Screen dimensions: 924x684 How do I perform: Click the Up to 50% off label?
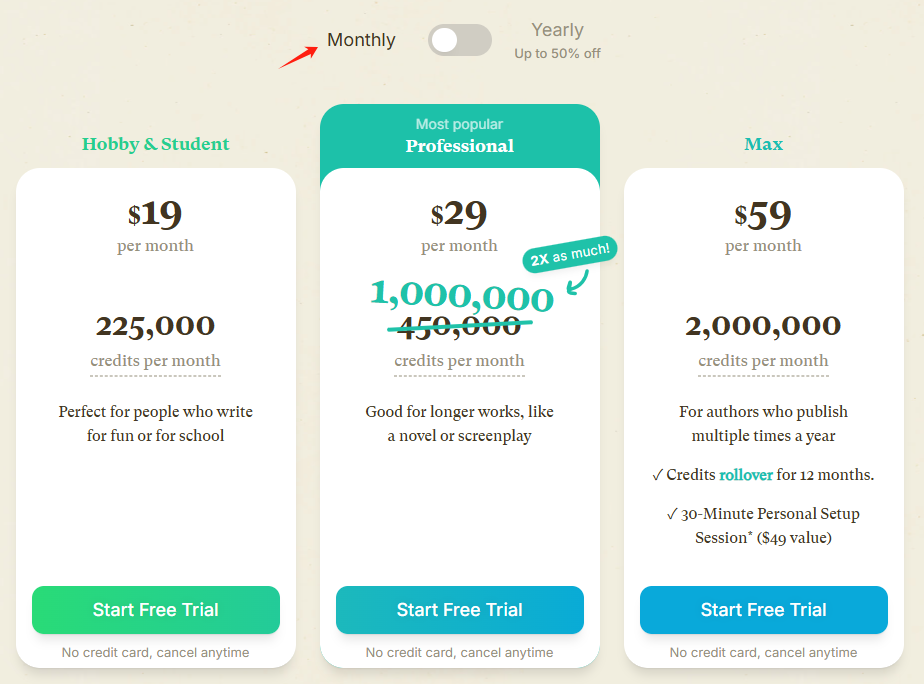coord(557,54)
